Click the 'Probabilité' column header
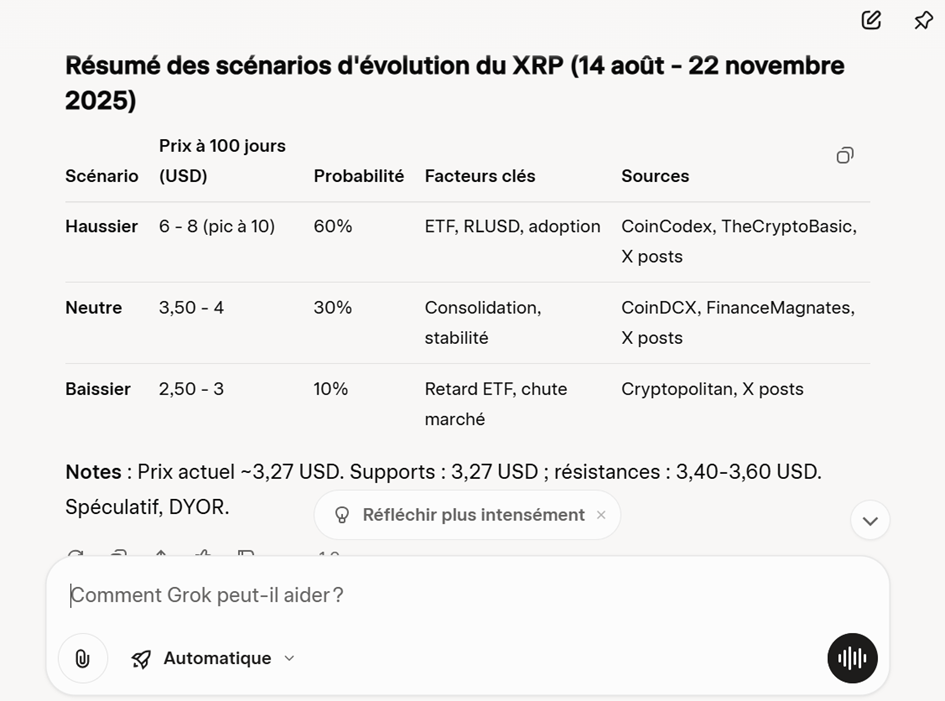Image resolution: width=945 pixels, height=701 pixels. pos(359,176)
